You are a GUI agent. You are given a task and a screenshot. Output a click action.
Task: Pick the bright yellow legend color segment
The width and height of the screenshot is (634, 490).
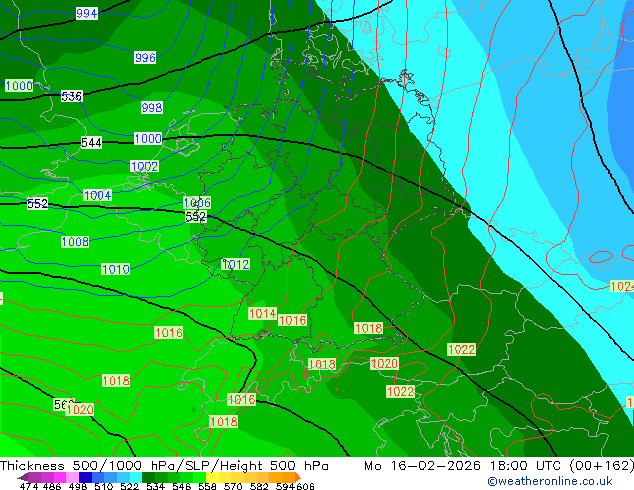[213, 477]
